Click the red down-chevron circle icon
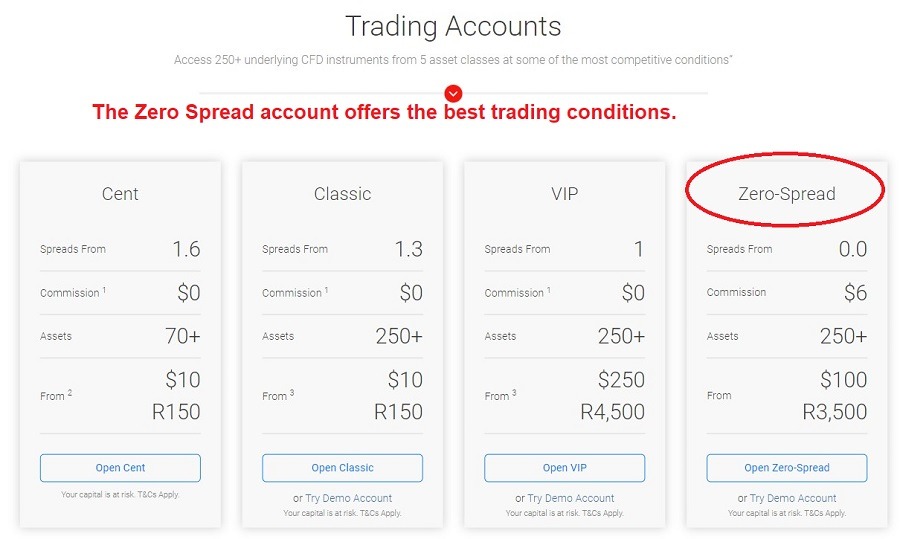Screen dimensions: 900x539 point(453,93)
